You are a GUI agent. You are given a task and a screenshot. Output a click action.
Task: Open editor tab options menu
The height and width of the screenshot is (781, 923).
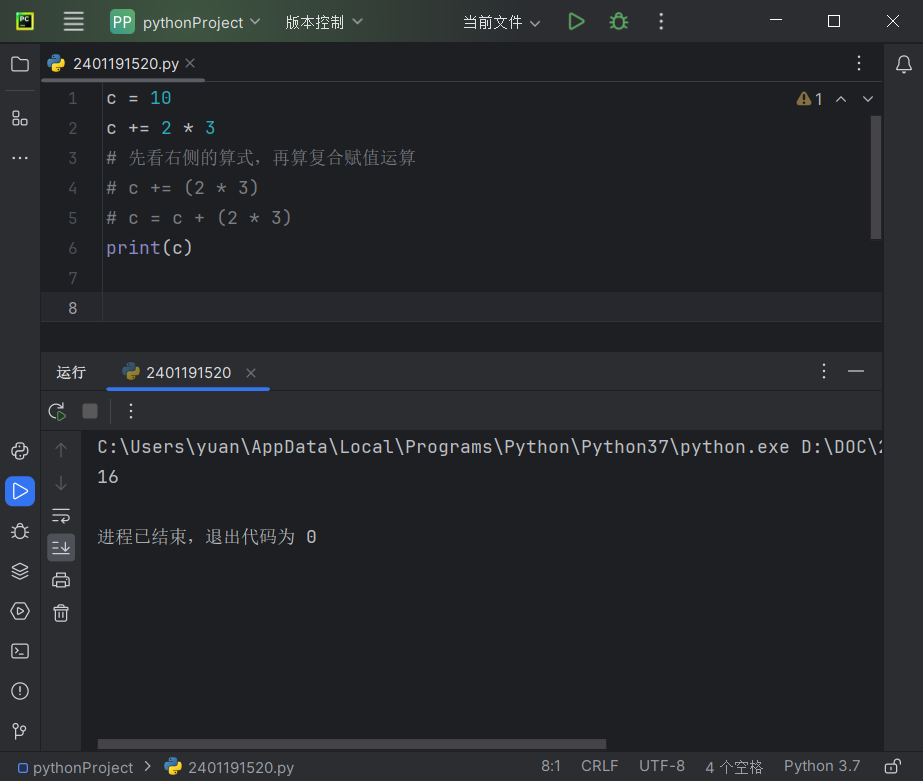point(859,63)
